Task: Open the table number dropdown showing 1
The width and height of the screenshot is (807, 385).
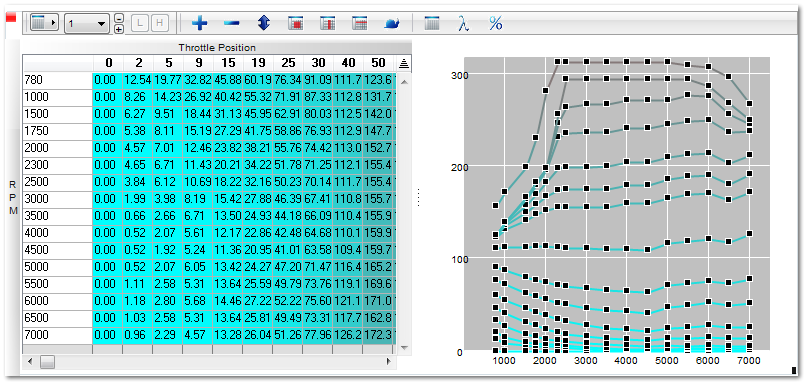Action: 86,24
